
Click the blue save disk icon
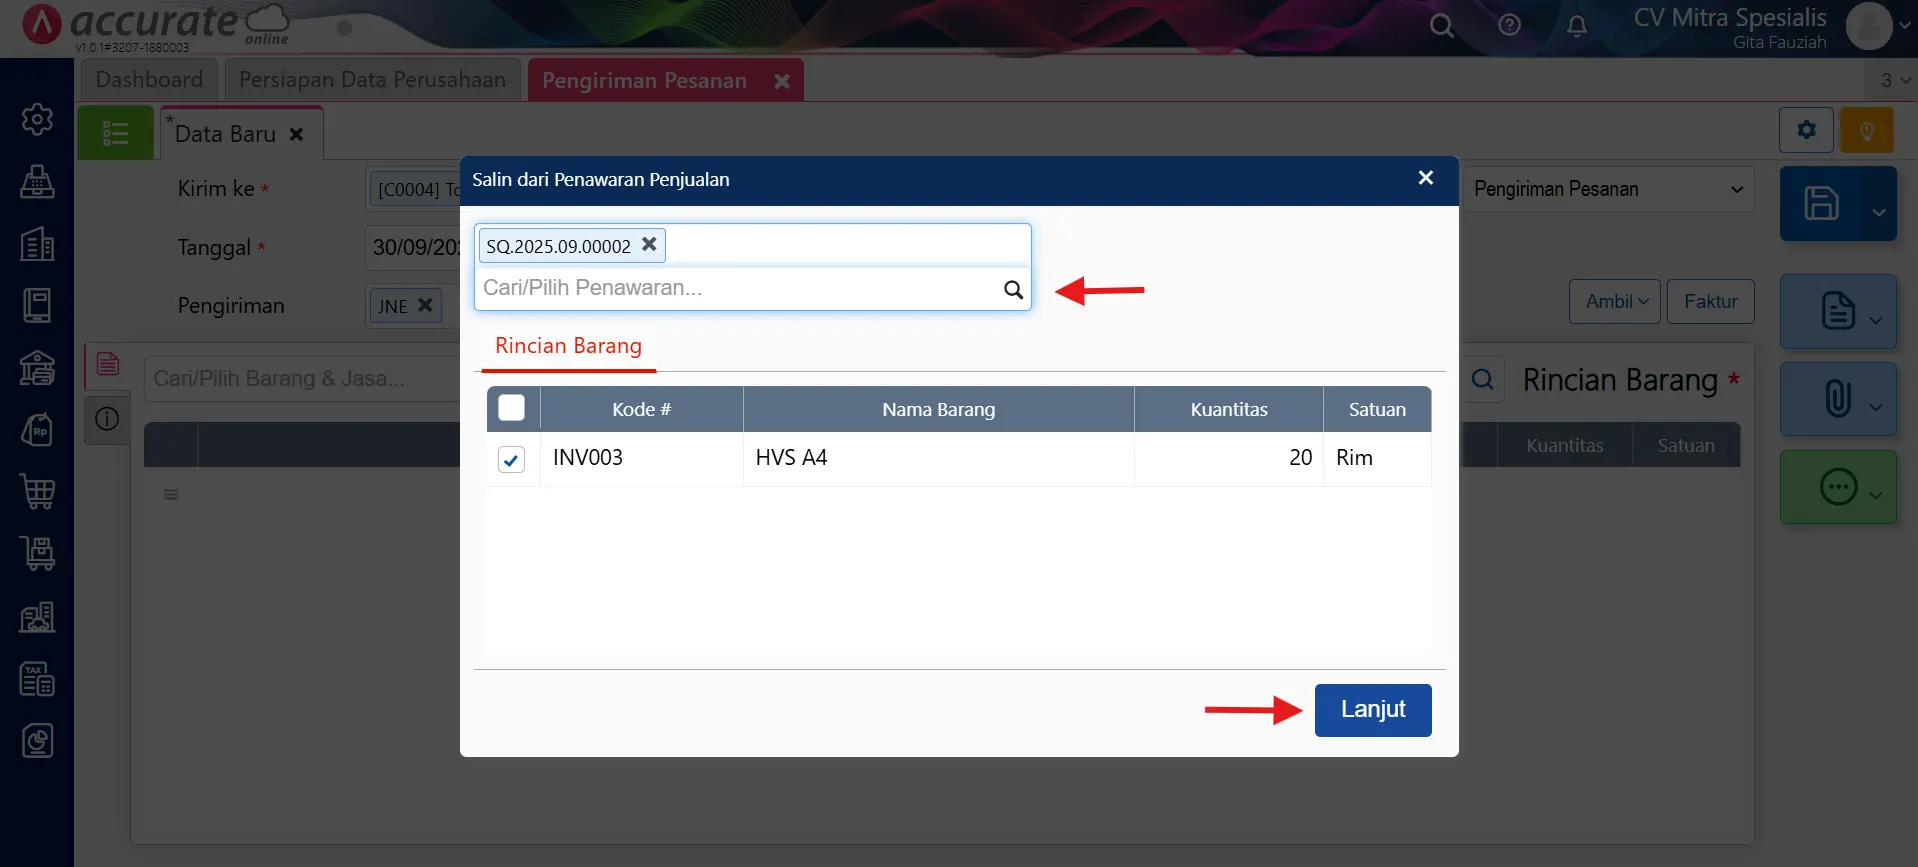click(1821, 204)
